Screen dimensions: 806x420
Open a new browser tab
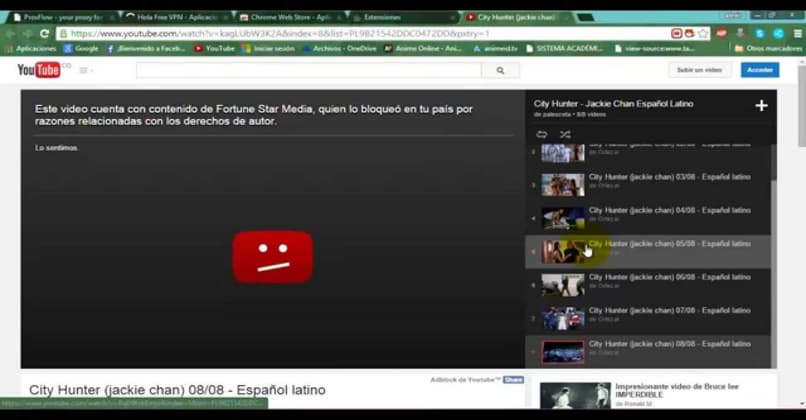click(585, 17)
